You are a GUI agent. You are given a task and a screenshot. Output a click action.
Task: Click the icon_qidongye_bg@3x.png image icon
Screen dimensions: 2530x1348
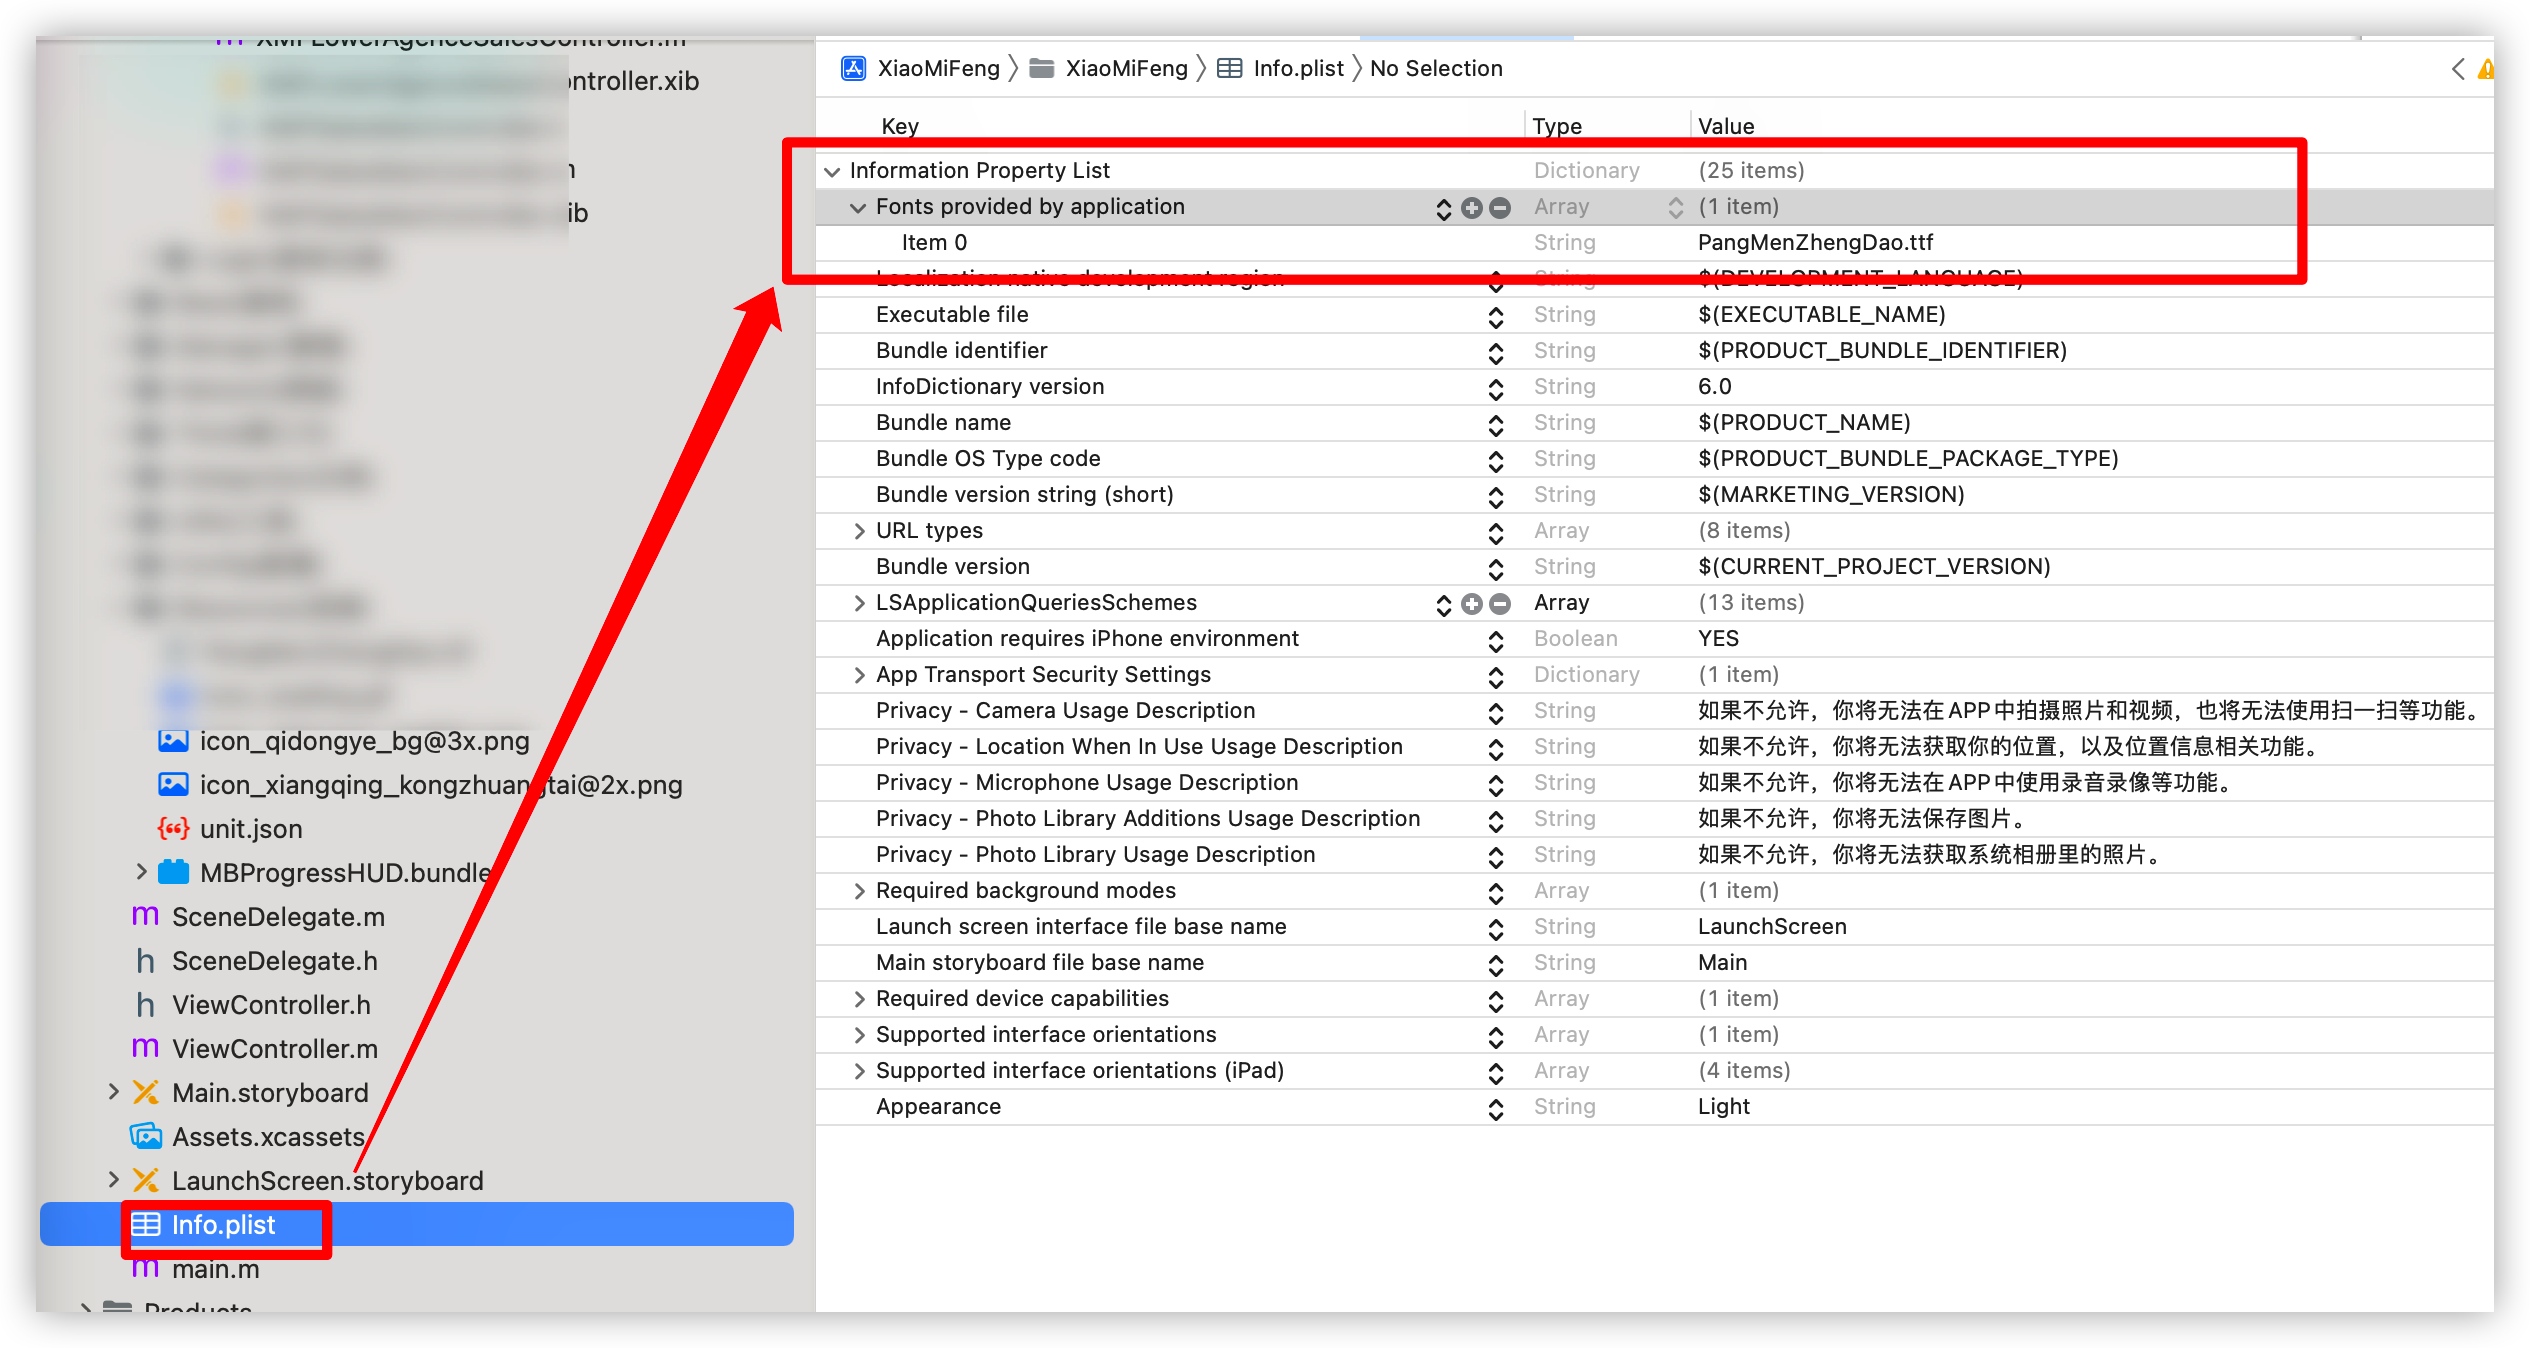173,741
